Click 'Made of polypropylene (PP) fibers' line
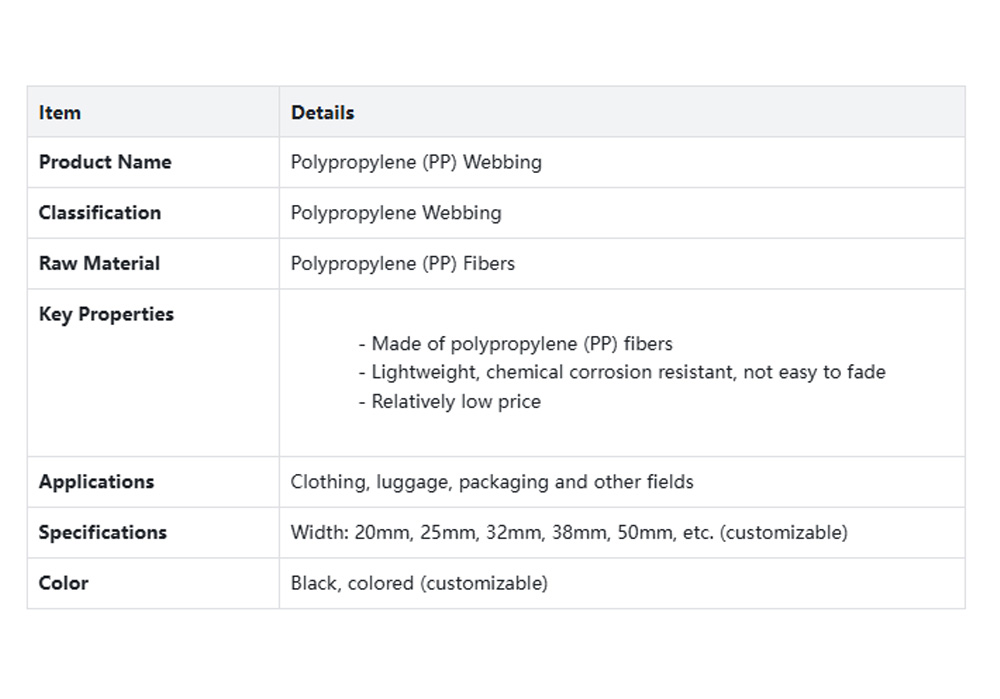 (x=515, y=344)
